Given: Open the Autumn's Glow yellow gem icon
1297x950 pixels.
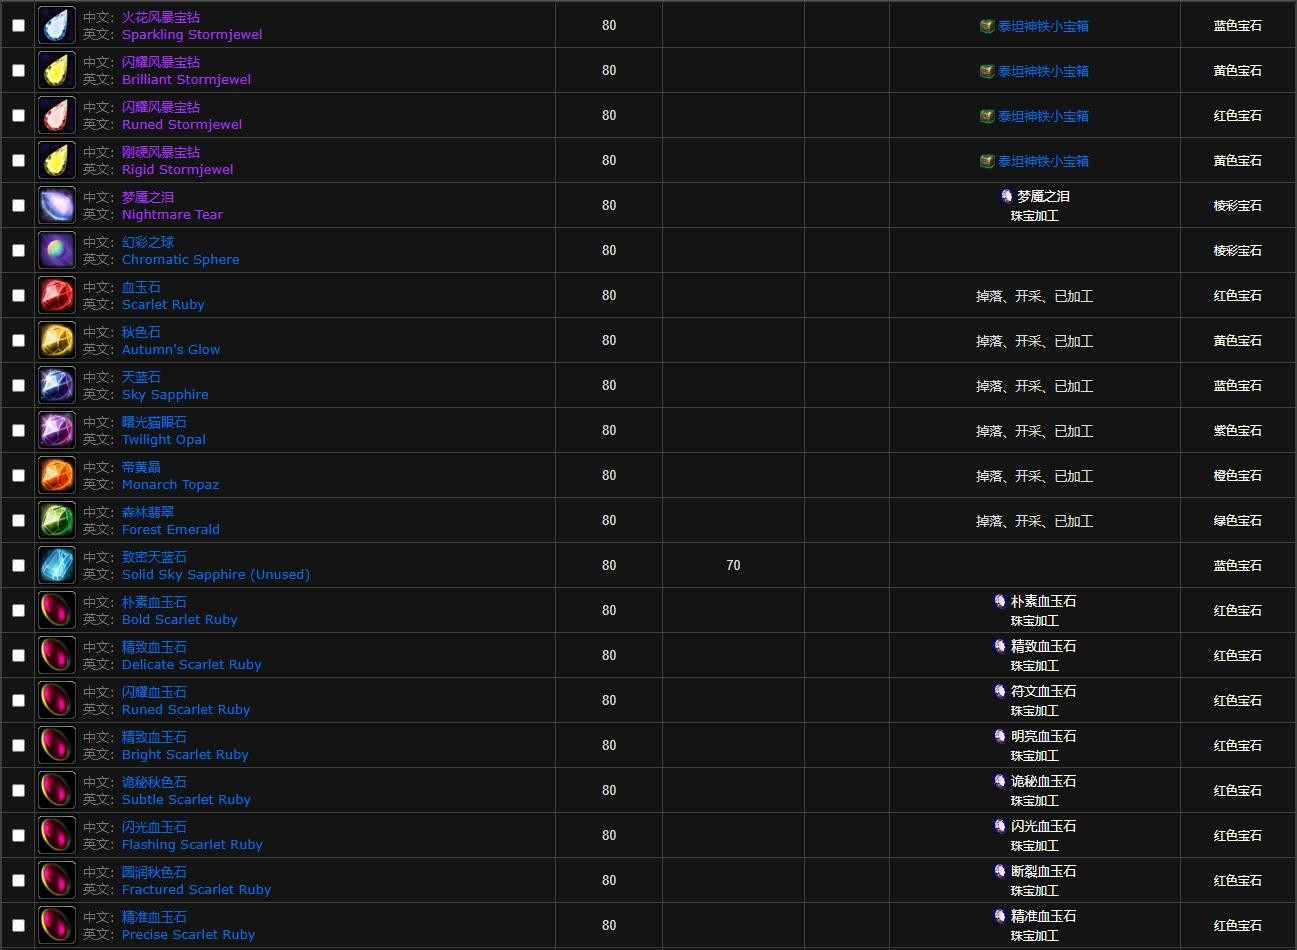Looking at the screenshot, I should tap(57, 340).
